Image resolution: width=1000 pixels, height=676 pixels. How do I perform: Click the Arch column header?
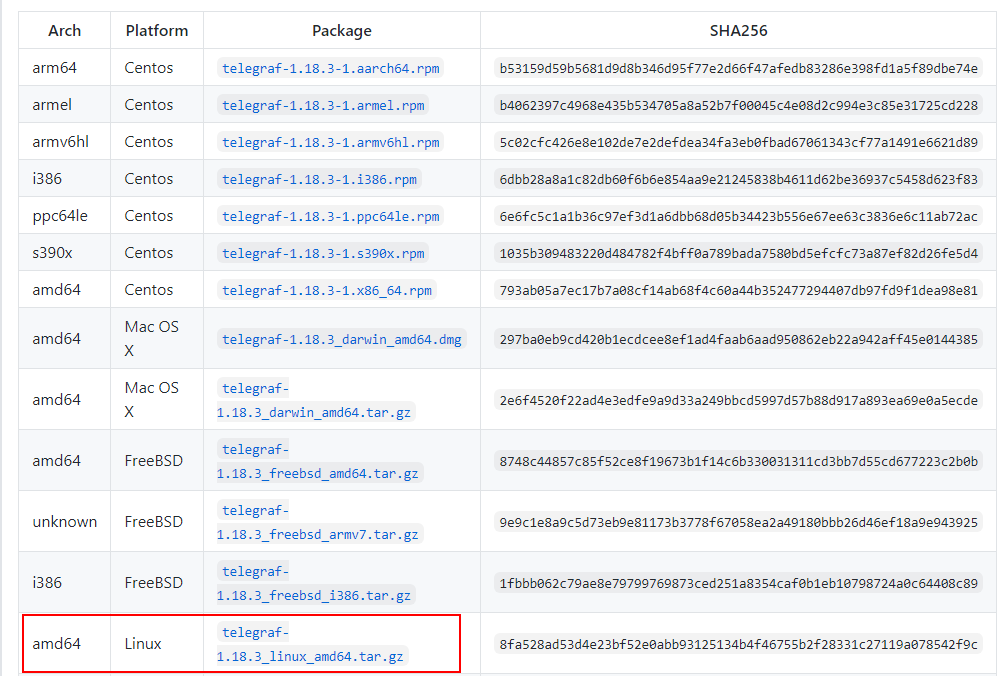coord(65,31)
